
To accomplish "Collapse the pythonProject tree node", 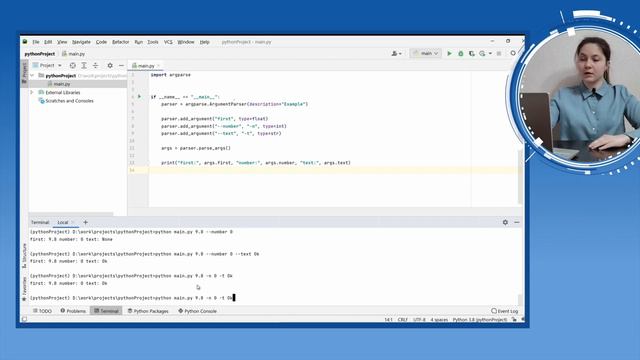I will click(32, 76).
